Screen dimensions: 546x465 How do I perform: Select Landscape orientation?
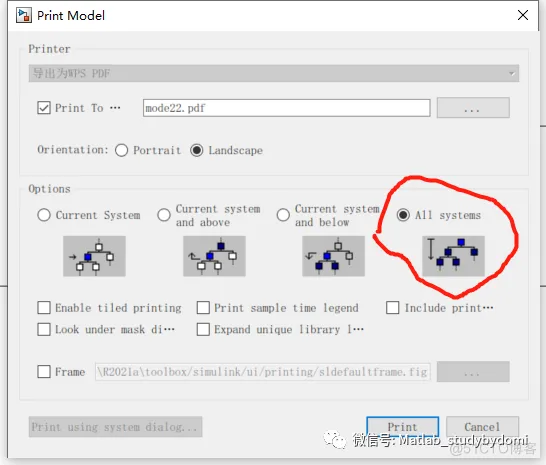(197, 150)
